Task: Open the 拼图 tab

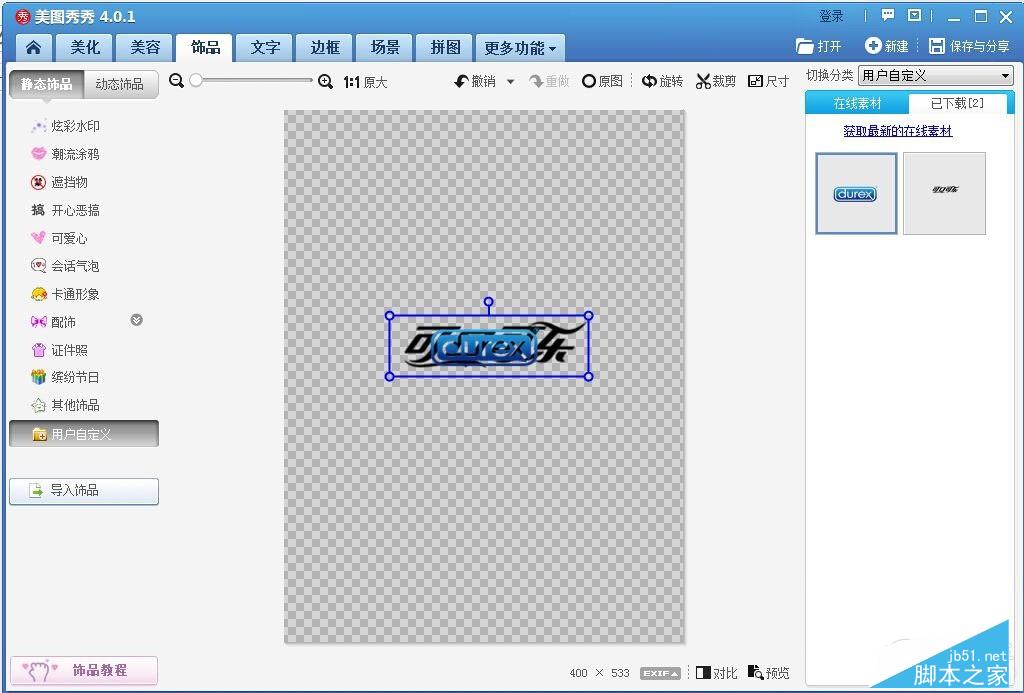Action: coord(445,48)
